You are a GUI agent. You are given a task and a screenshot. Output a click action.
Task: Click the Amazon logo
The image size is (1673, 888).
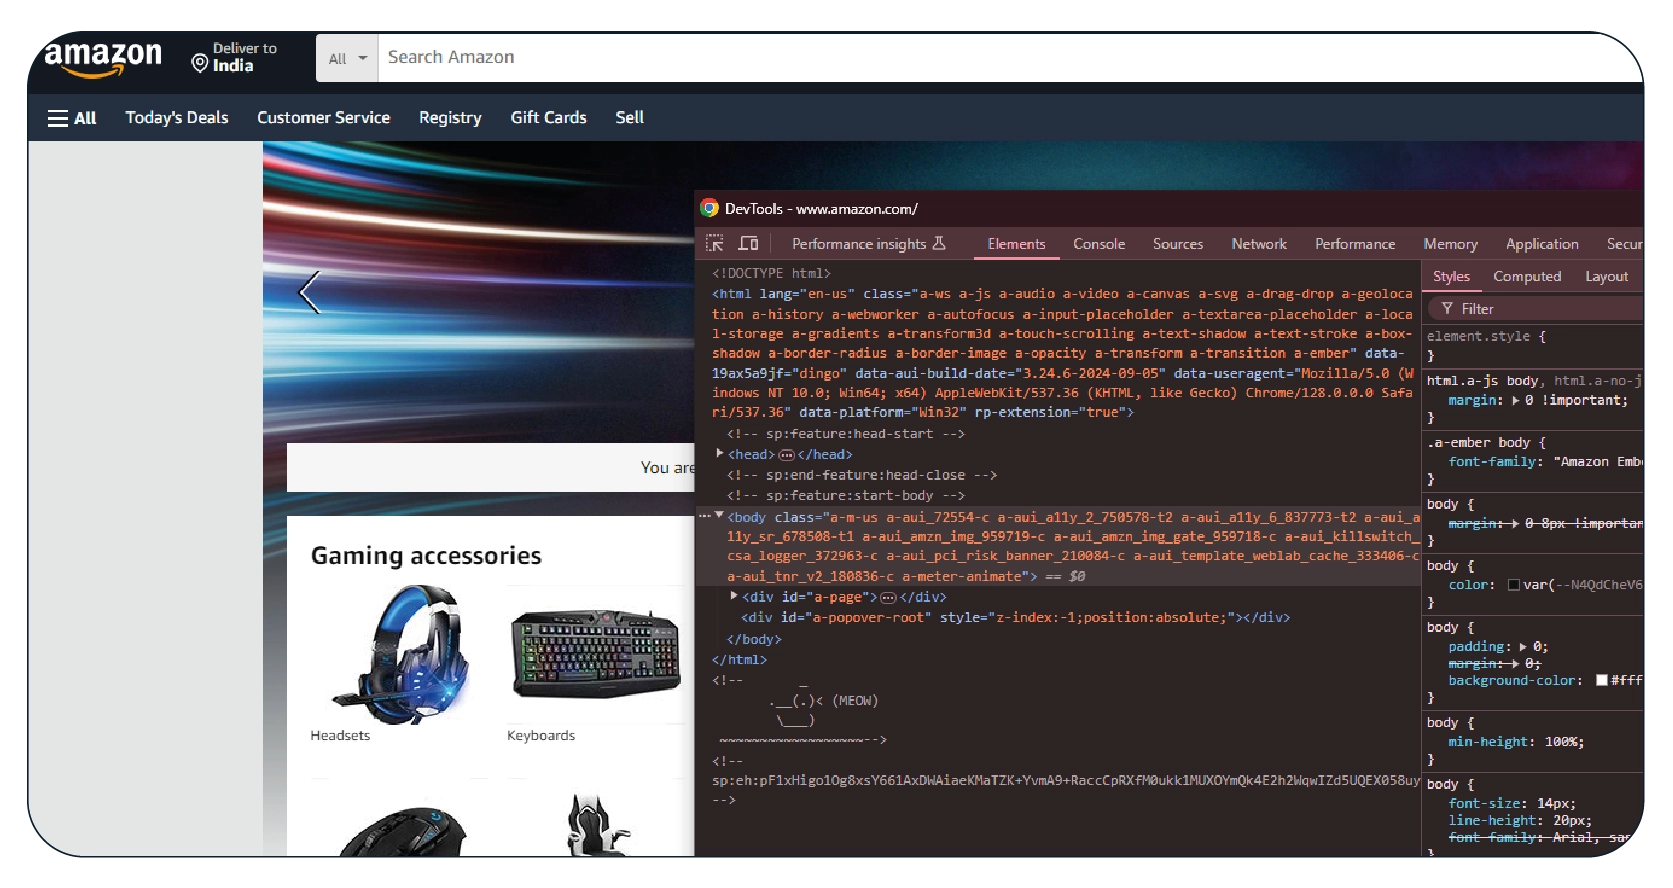point(103,57)
